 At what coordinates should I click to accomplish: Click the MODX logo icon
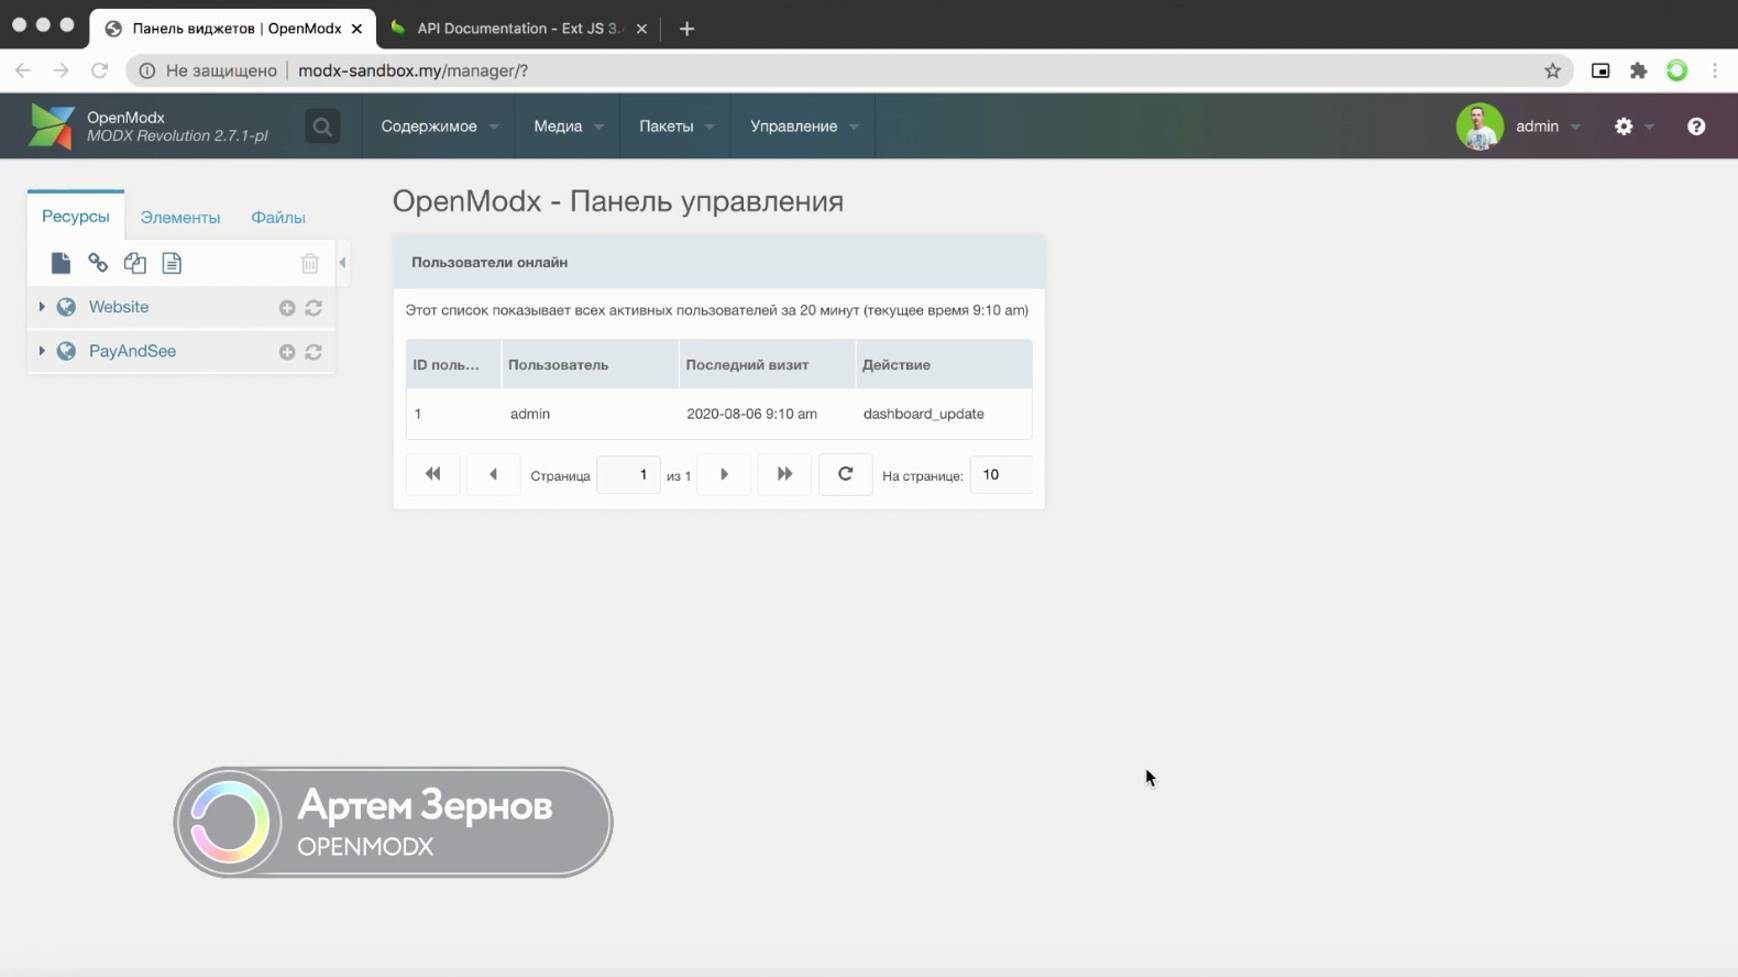coord(51,126)
